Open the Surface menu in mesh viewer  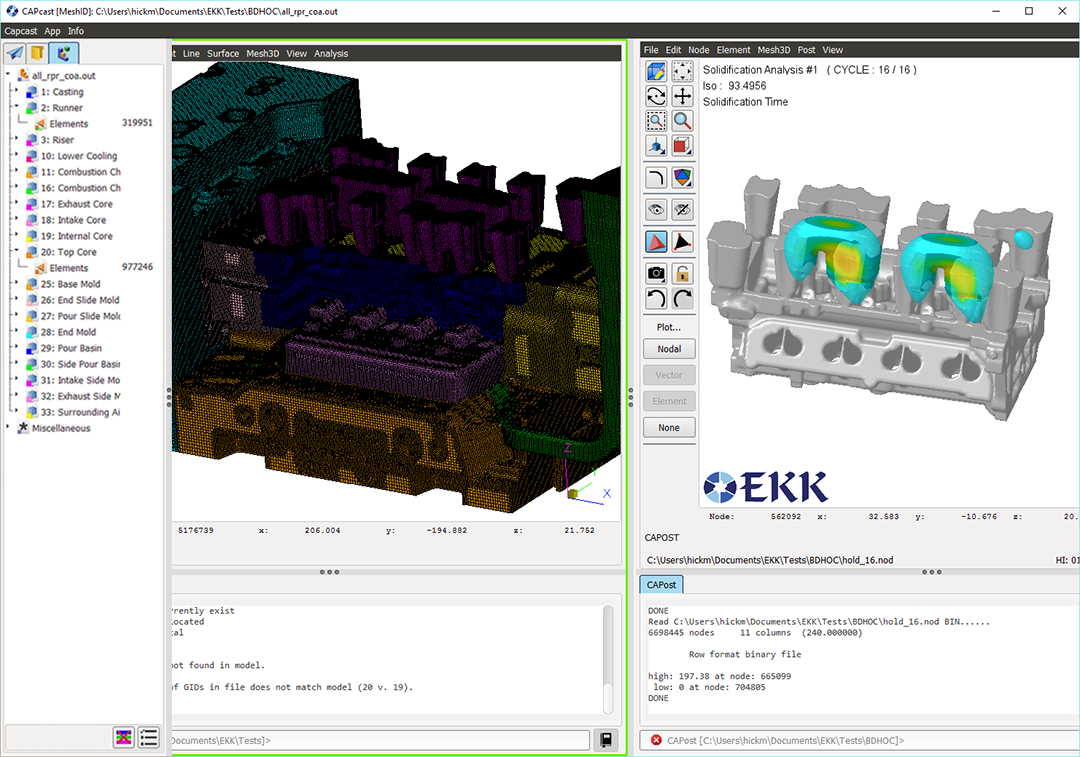(x=223, y=53)
